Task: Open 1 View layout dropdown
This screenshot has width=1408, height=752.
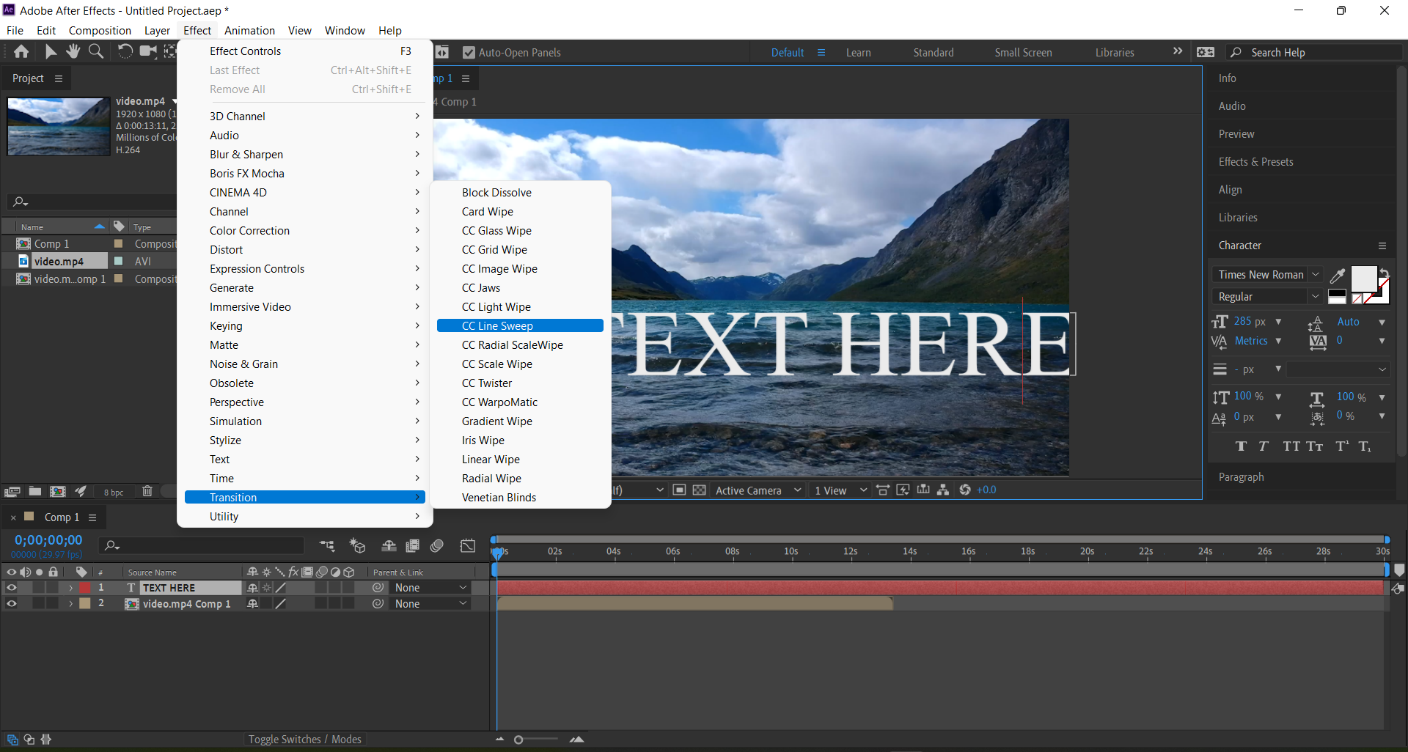Action: (x=840, y=490)
